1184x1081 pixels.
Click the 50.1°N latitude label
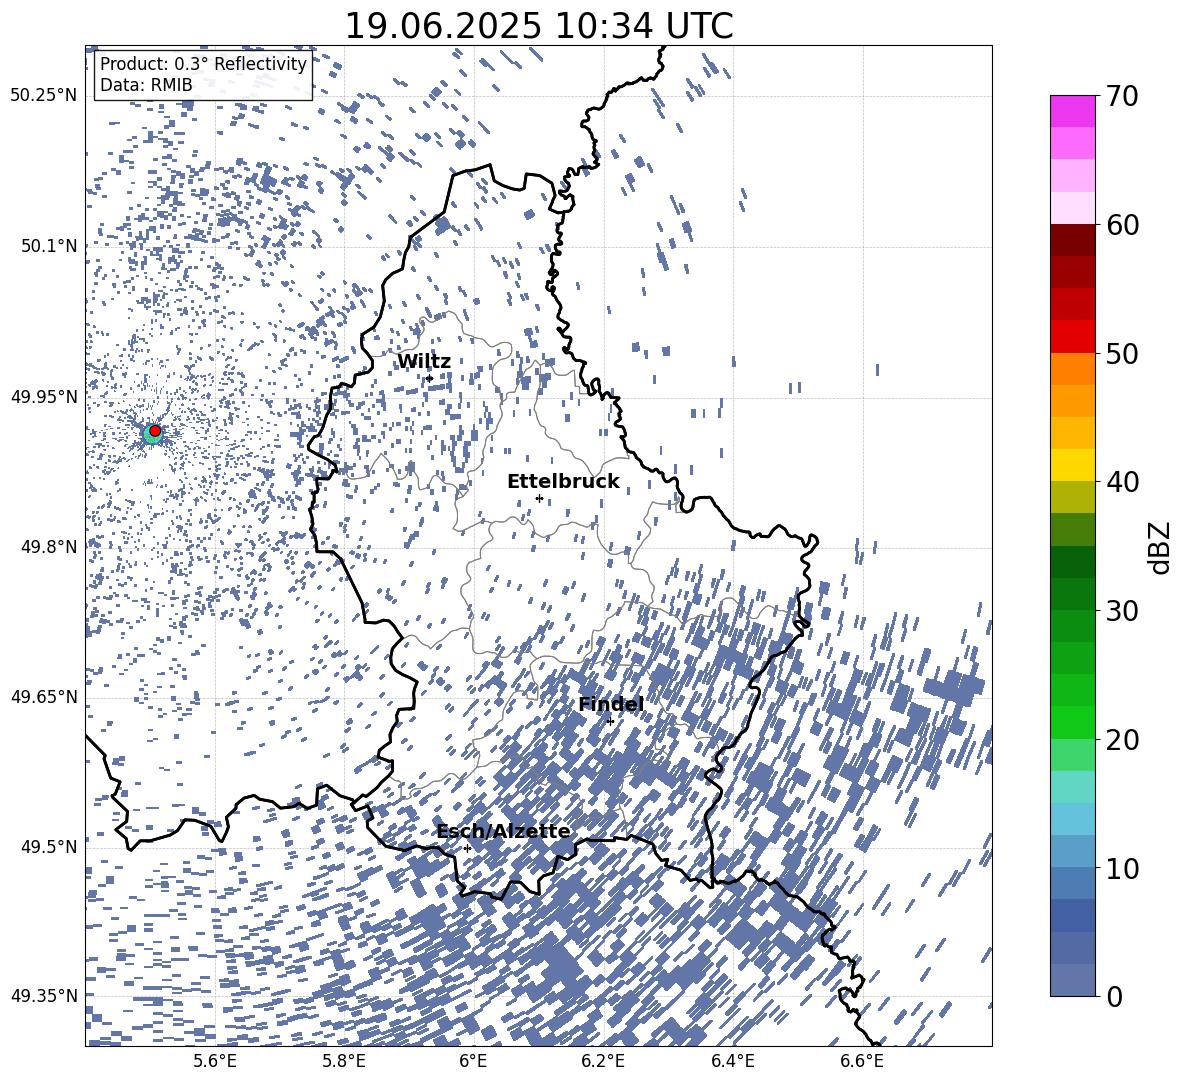(48, 246)
